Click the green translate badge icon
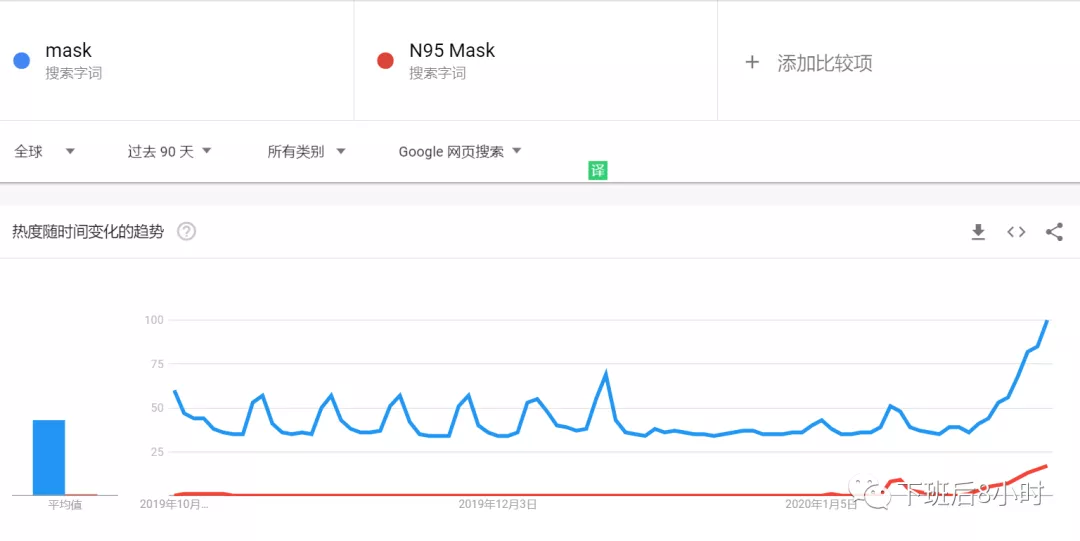Image resolution: width=1080 pixels, height=541 pixels. pyautogui.click(x=598, y=170)
